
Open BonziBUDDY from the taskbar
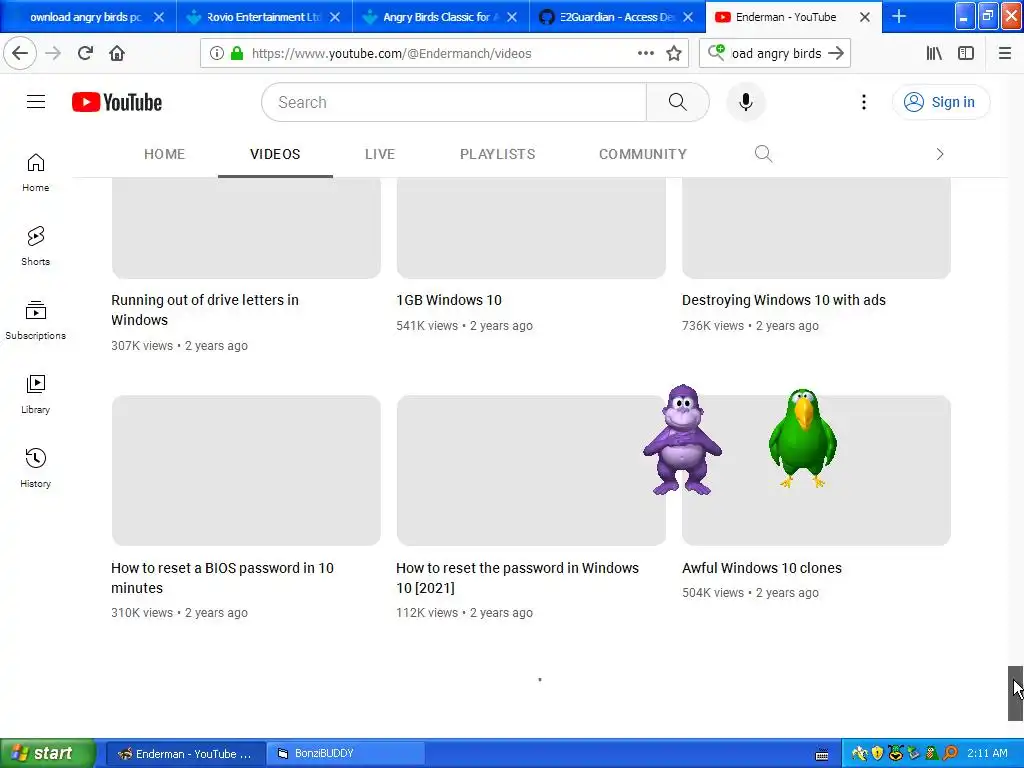tap(346, 754)
